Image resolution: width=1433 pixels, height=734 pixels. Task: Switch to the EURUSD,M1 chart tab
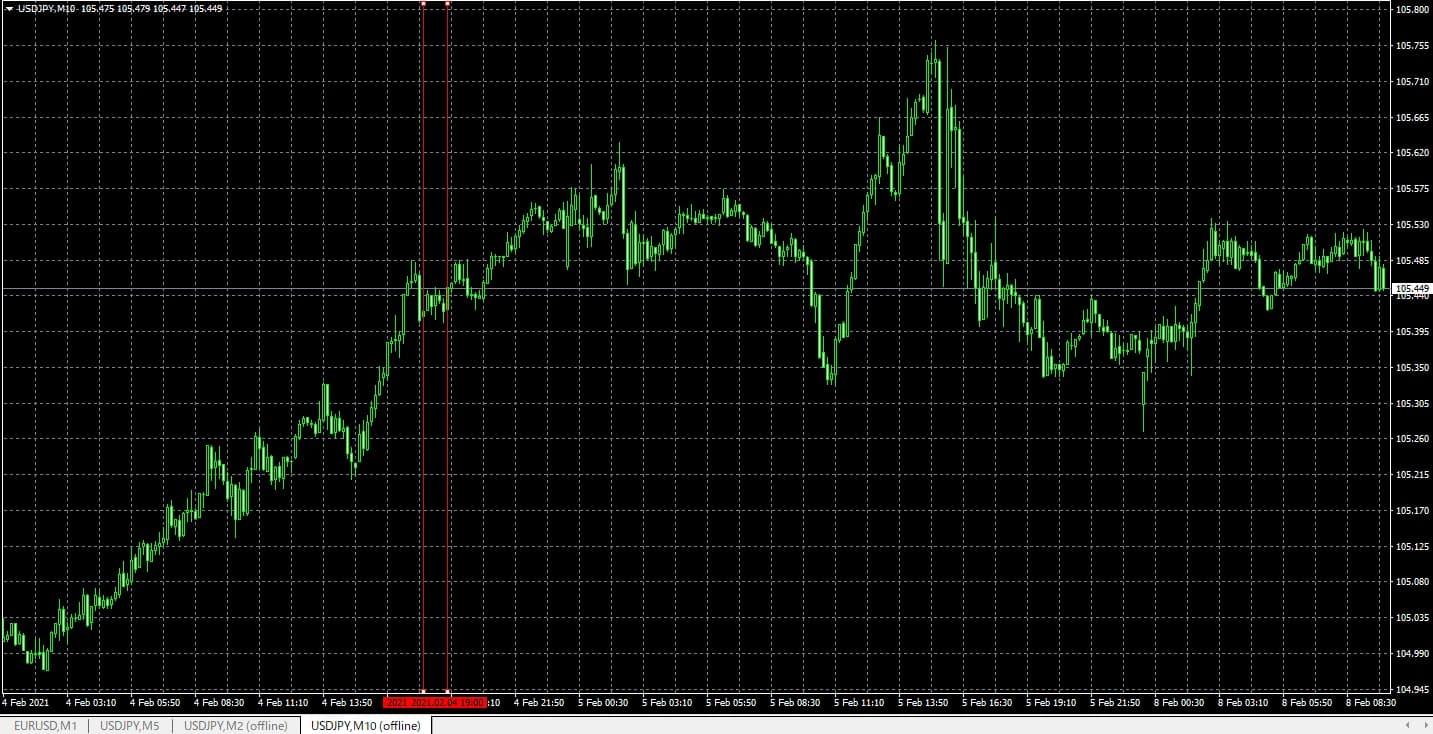point(45,725)
